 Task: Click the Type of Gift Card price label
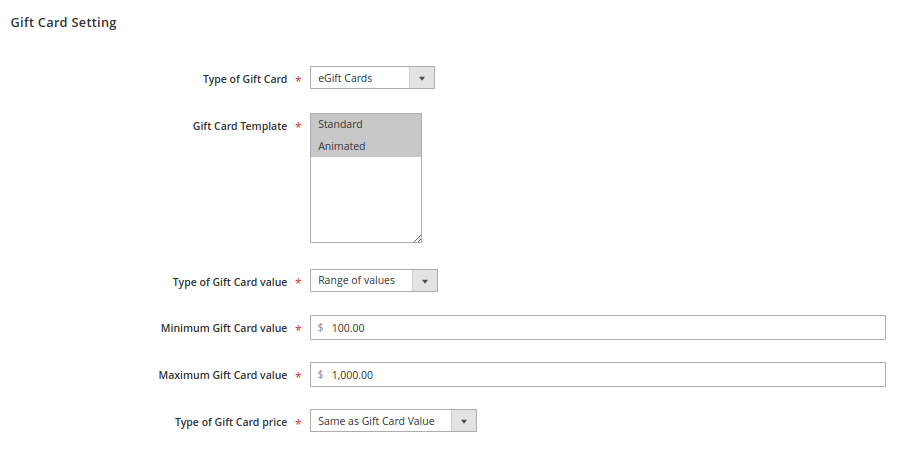pyautogui.click(x=230, y=422)
